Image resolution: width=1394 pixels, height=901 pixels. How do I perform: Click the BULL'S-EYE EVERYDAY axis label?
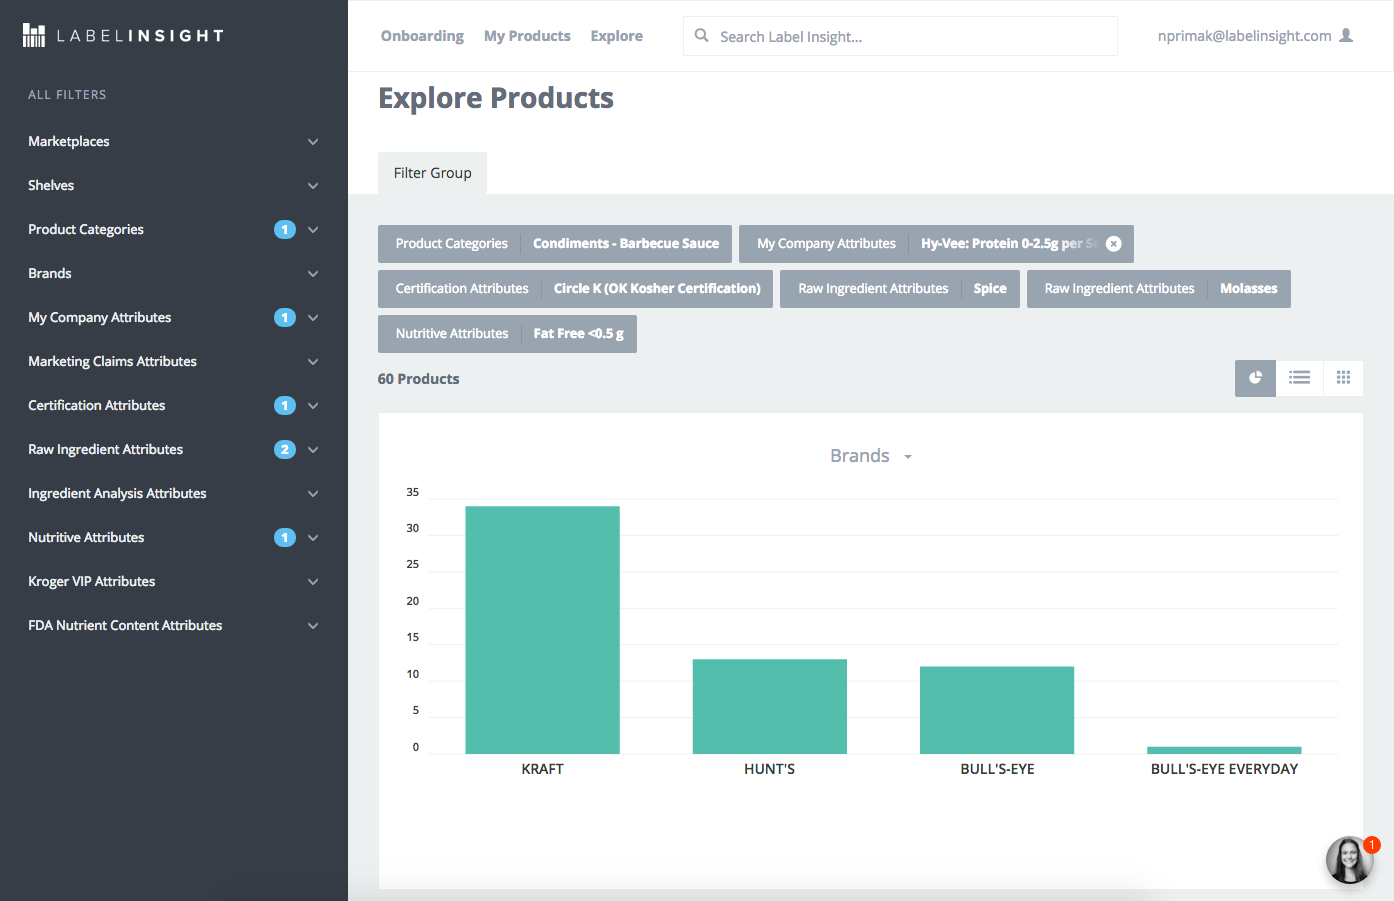(x=1224, y=769)
